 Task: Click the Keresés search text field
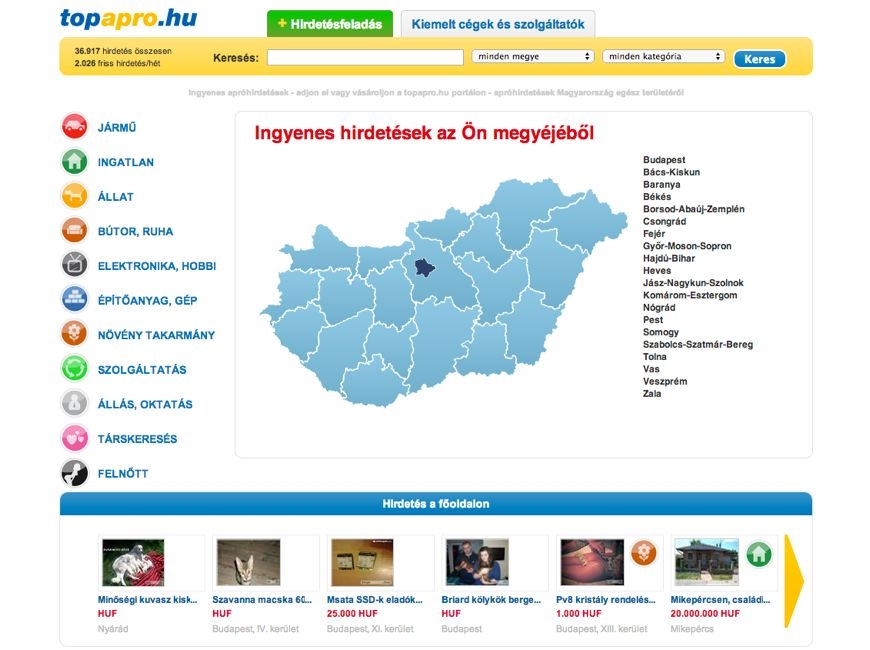[x=365, y=58]
